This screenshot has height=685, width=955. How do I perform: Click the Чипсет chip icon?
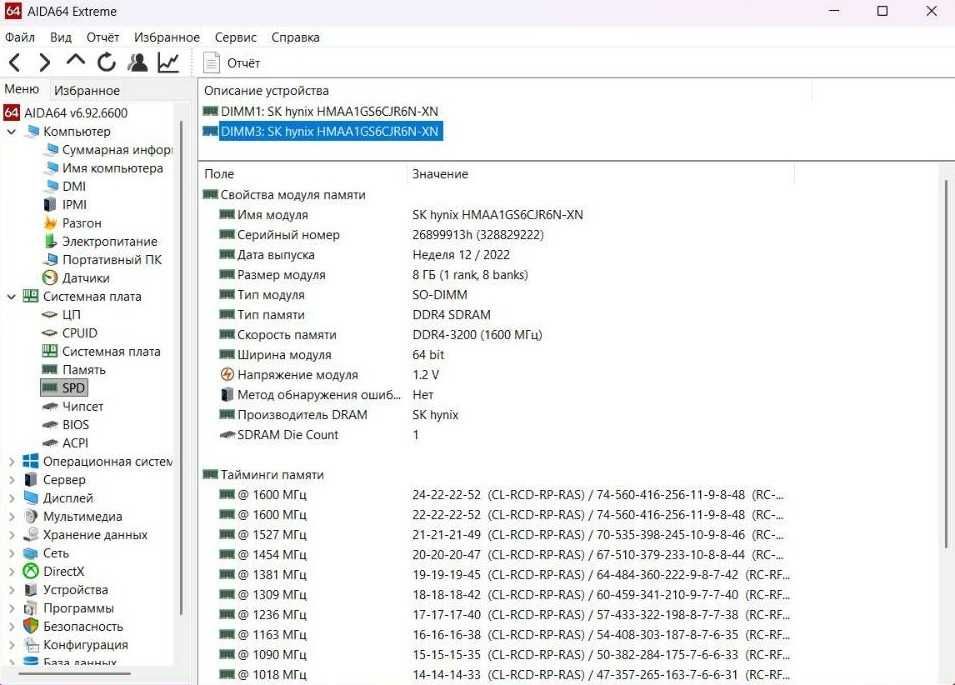pos(50,406)
